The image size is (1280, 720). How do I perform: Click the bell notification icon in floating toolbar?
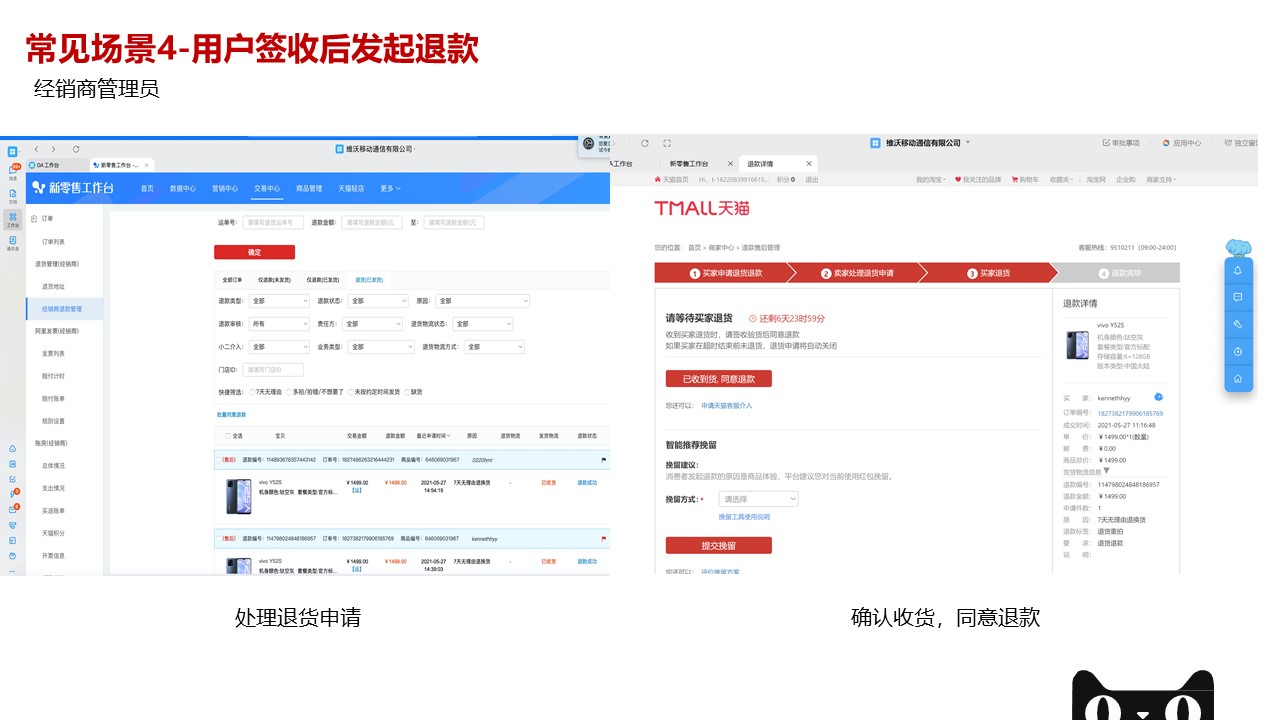click(x=1238, y=270)
